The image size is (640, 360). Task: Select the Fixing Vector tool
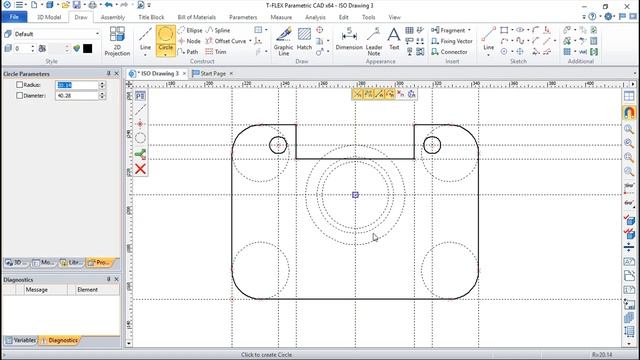point(452,41)
